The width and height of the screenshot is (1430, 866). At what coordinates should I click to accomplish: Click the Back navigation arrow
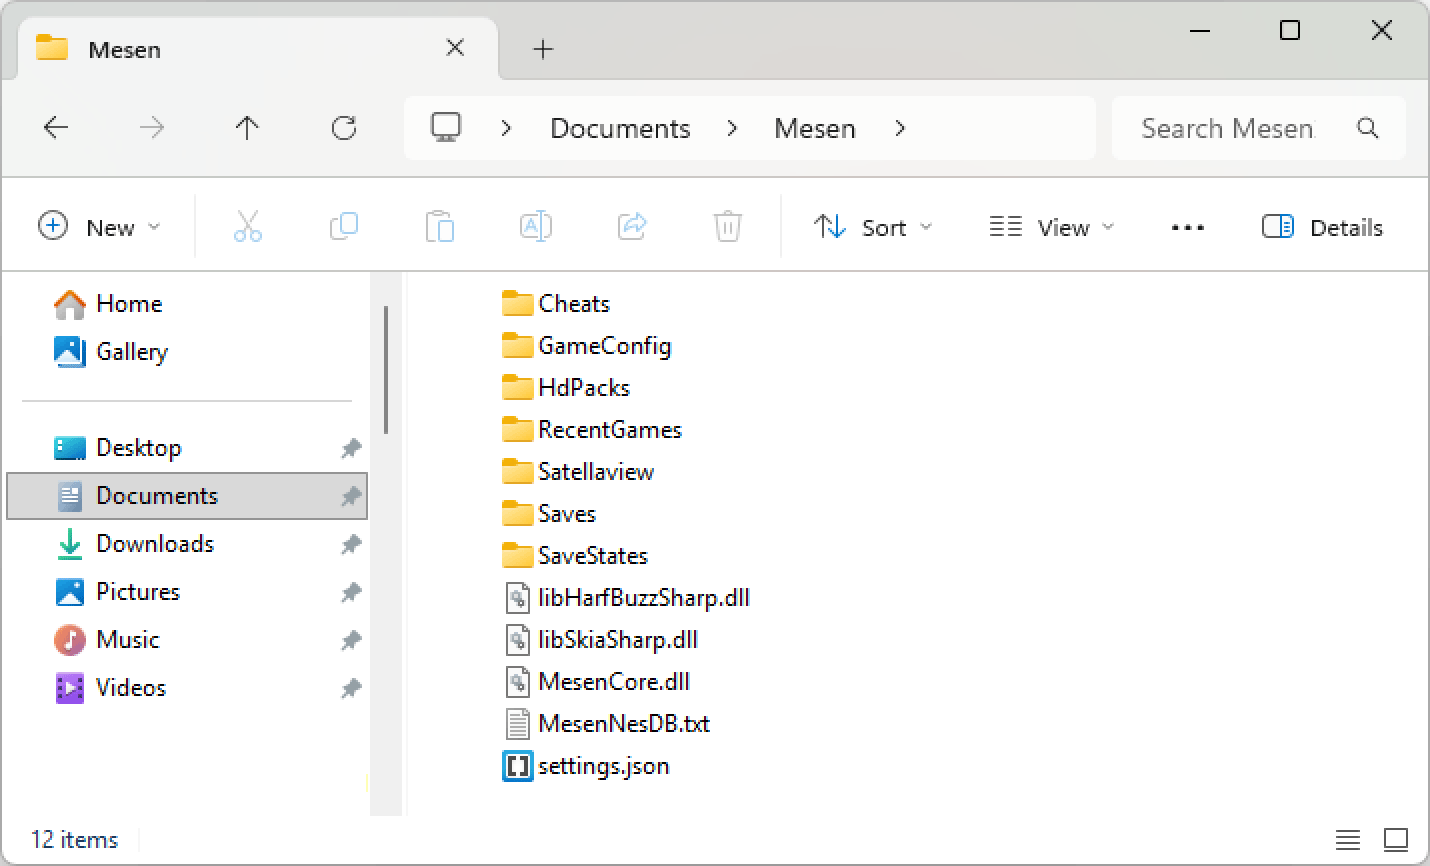point(56,128)
